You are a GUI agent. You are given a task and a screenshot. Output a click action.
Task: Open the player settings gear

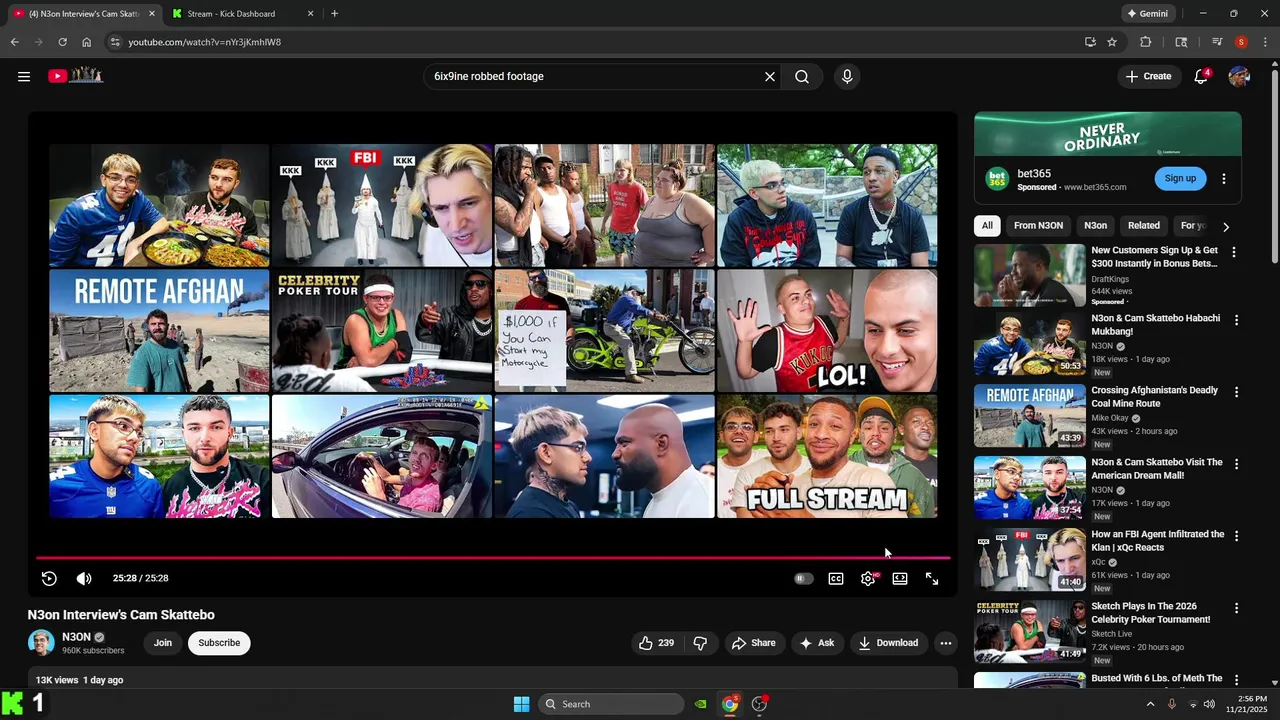click(868, 578)
